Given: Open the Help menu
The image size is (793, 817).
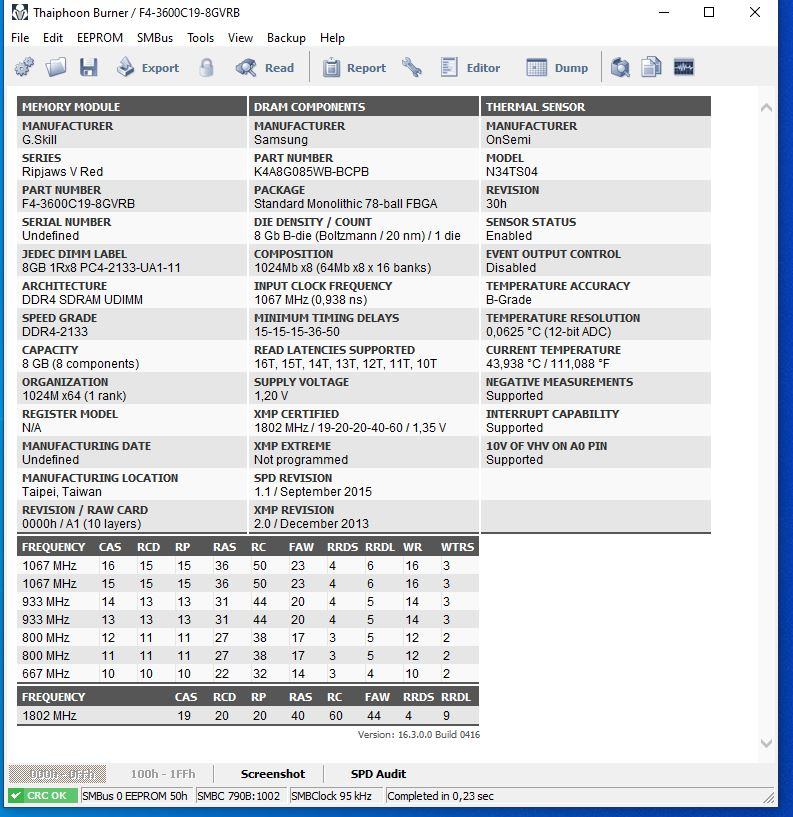Looking at the screenshot, I should pos(332,38).
